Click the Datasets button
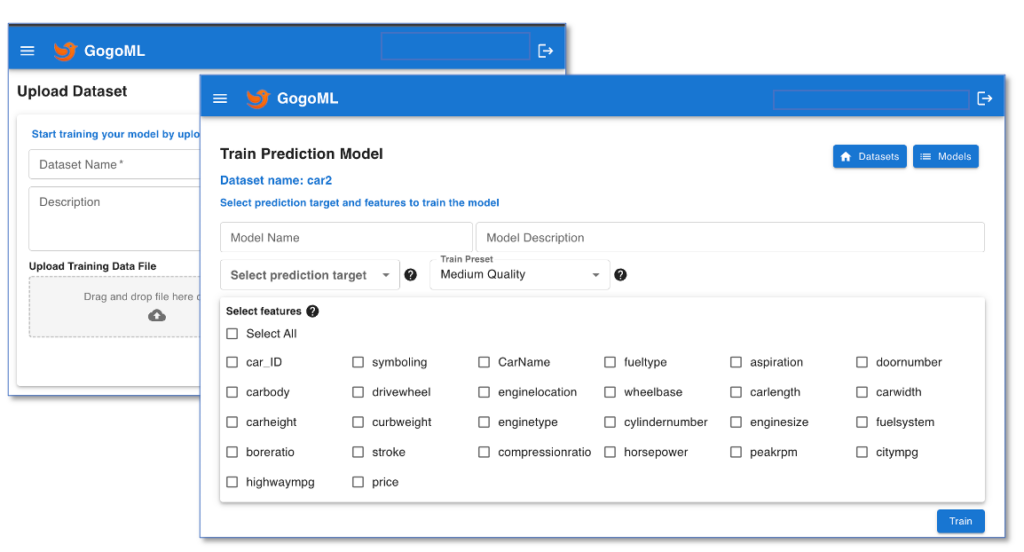This screenshot has width=1024, height=552. 869,157
